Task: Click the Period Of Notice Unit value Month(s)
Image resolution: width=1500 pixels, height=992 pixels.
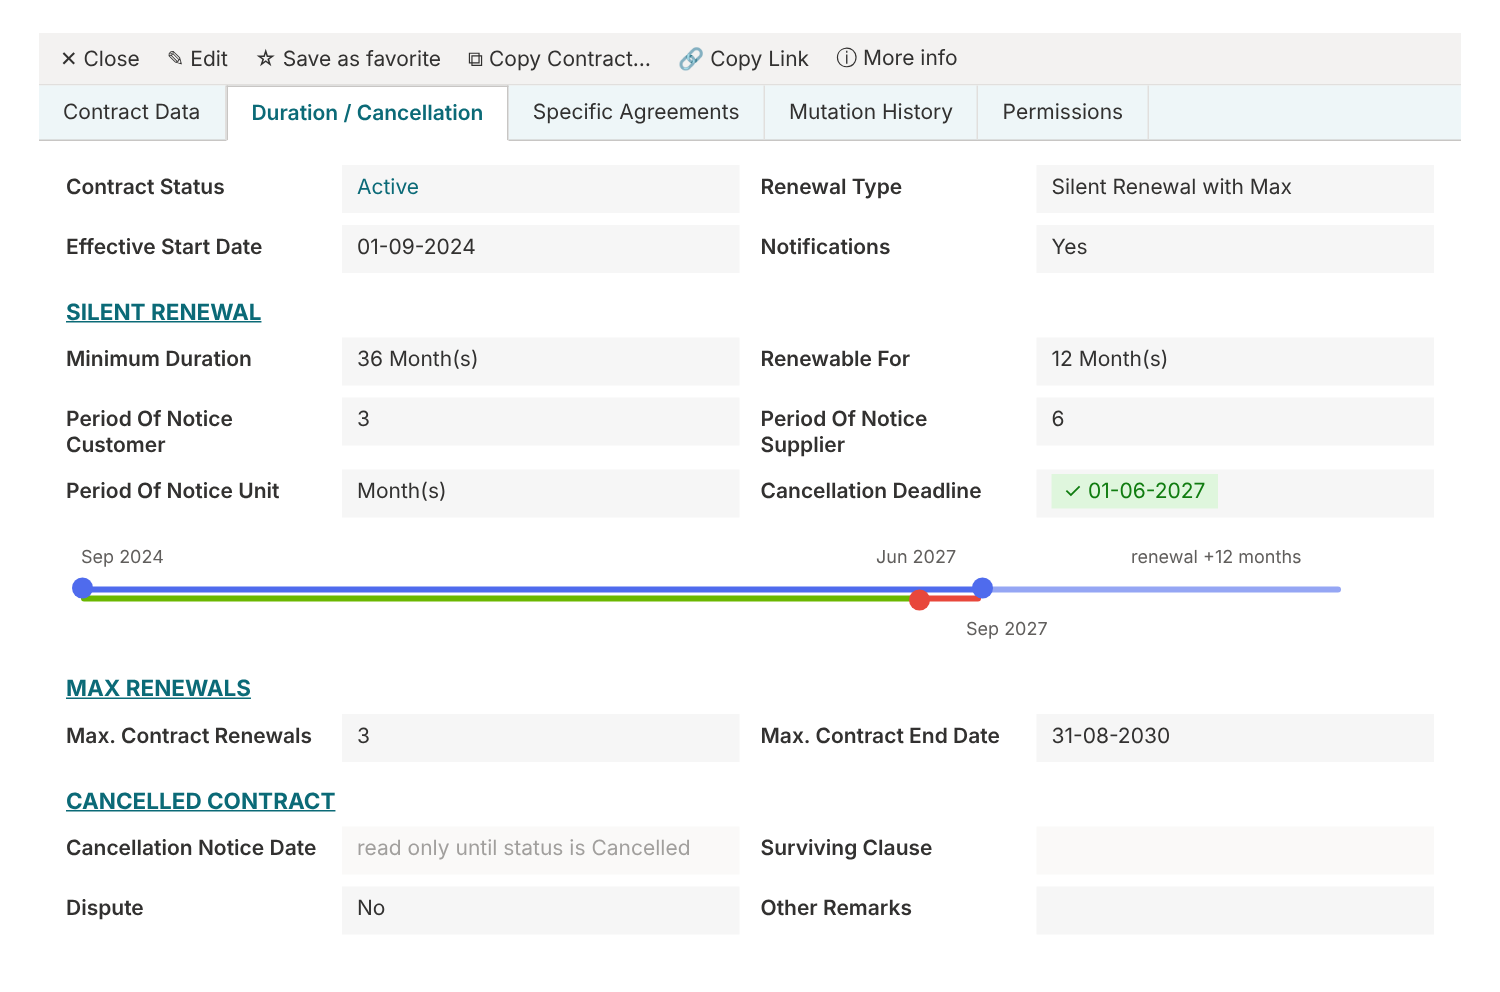Action: 540,492
